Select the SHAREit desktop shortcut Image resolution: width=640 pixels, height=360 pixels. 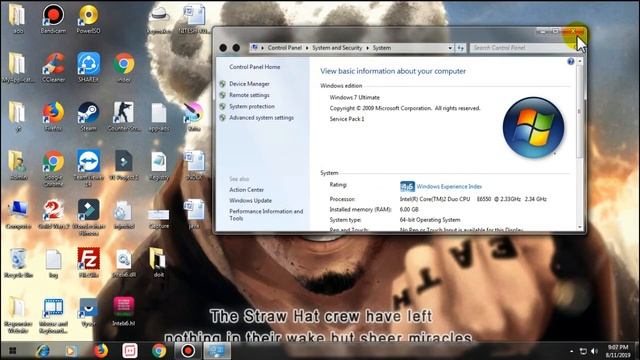point(89,67)
